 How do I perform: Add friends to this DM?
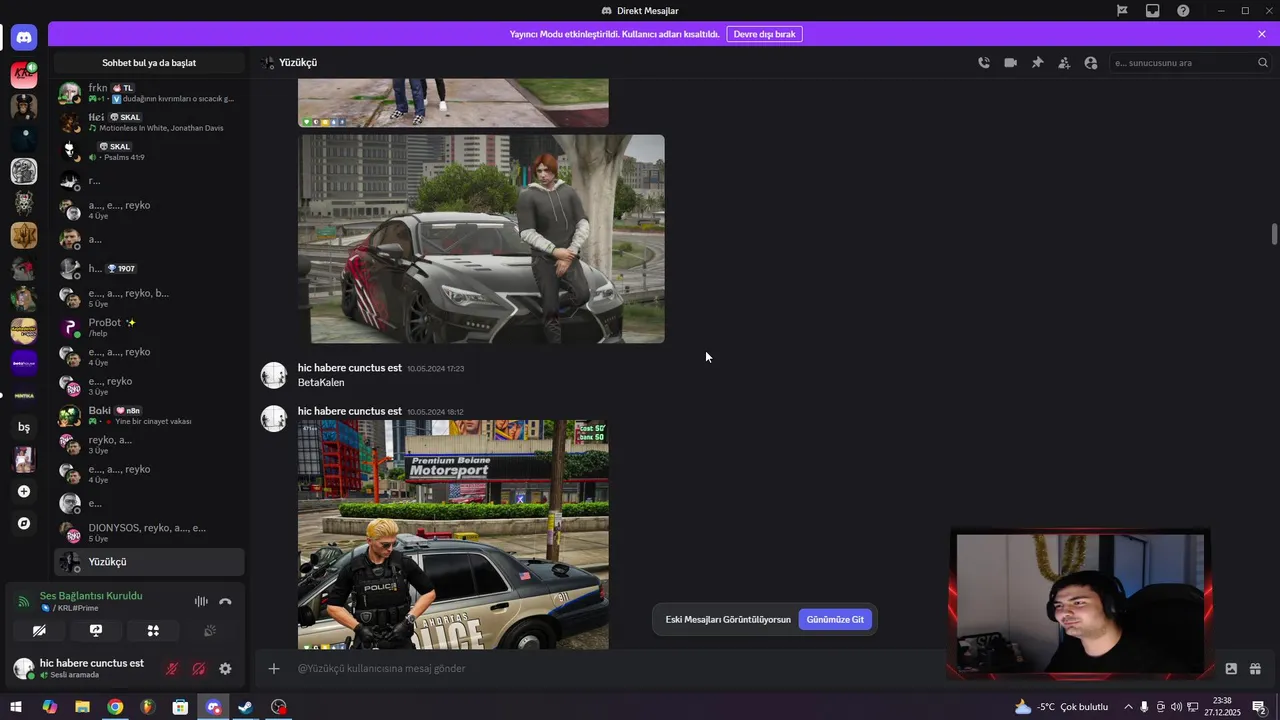1064,63
